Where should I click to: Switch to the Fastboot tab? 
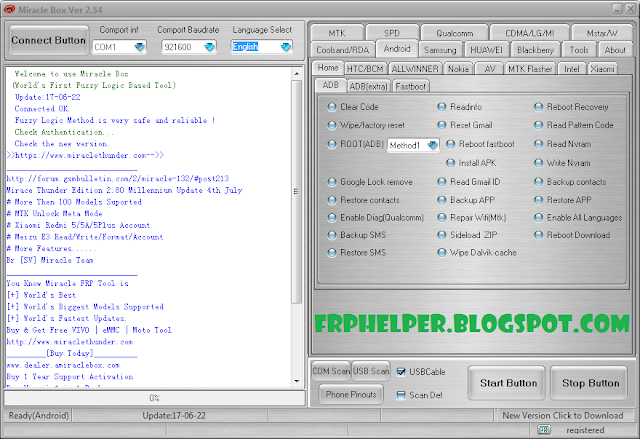coord(410,86)
